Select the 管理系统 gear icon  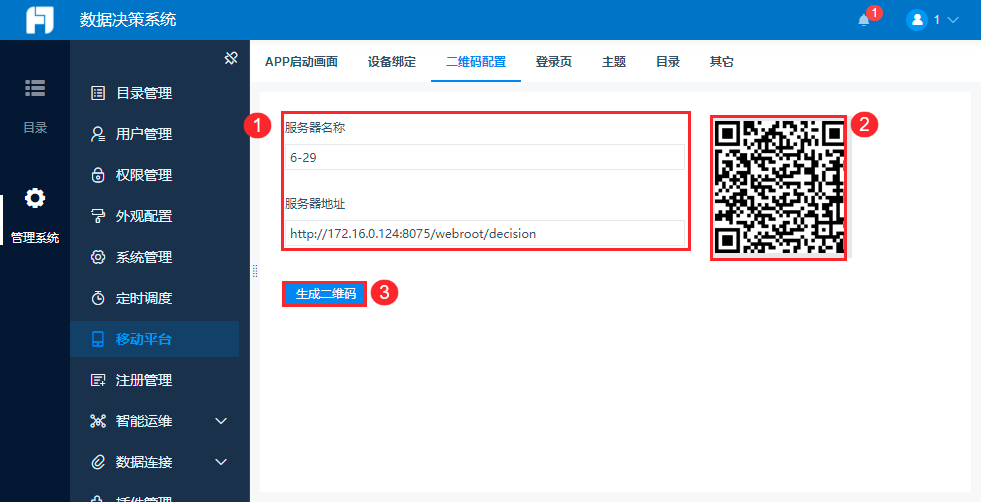(x=35, y=198)
